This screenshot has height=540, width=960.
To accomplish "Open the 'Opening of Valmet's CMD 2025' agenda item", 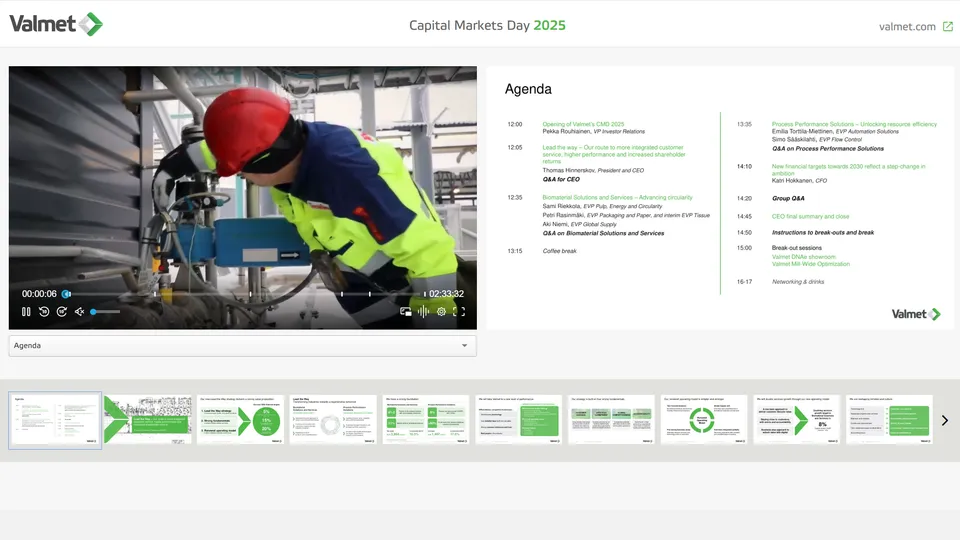I will click(583, 124).
